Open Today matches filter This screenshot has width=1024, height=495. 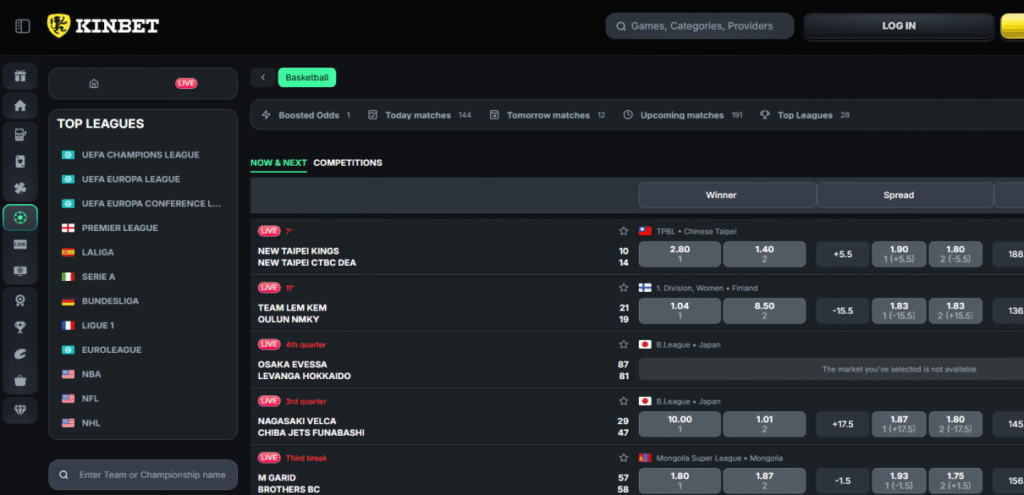(419, 115)
